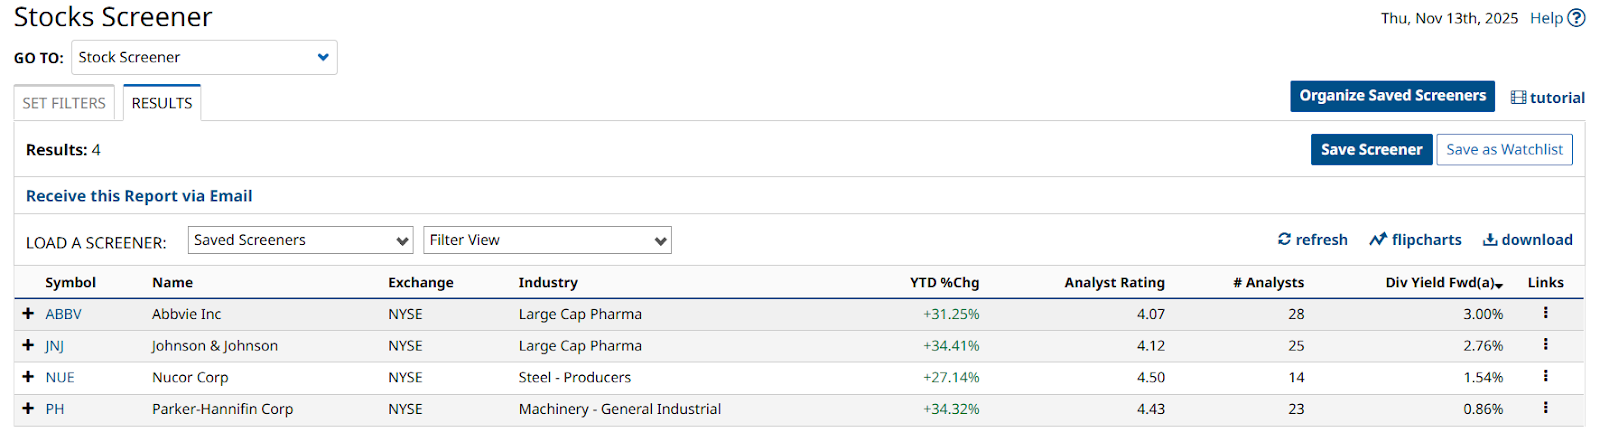Open the Saved Screeners dropdown
The image size is (1600, 442).
(x=300, y=240)
